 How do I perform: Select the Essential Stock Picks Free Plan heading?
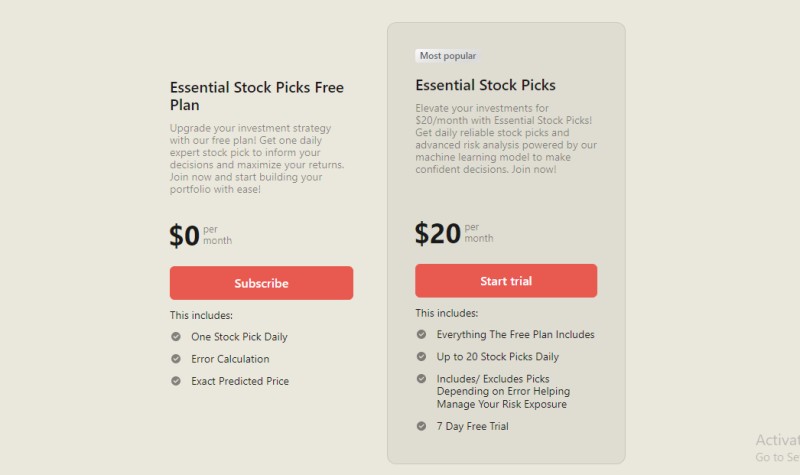pyautogui.click(x=257, y=96)
